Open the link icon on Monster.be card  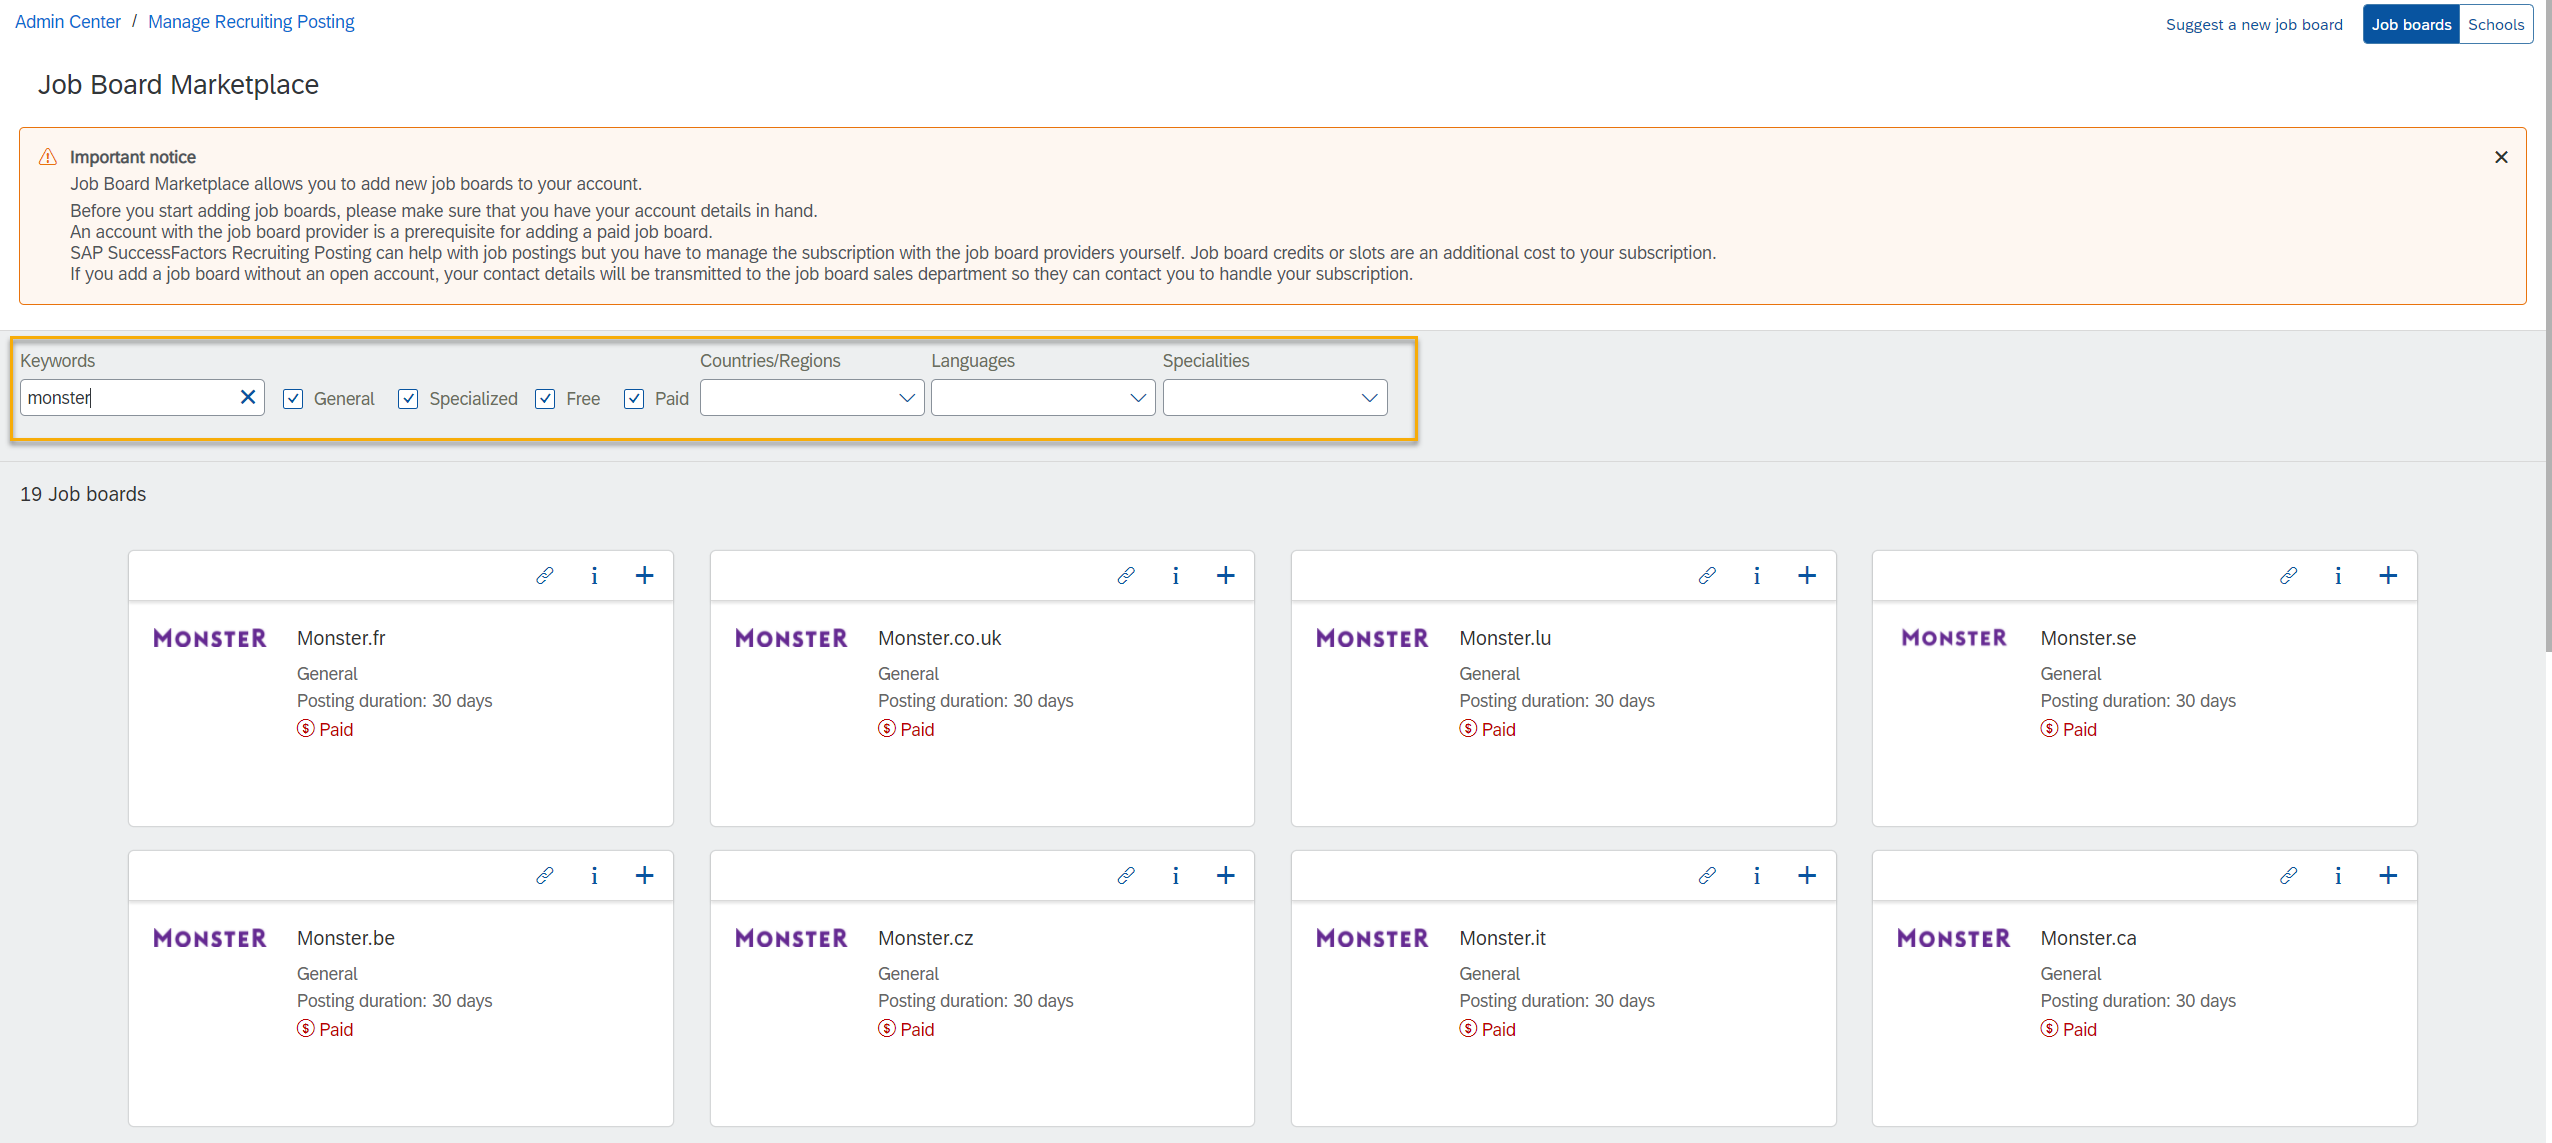click(544, 875)
